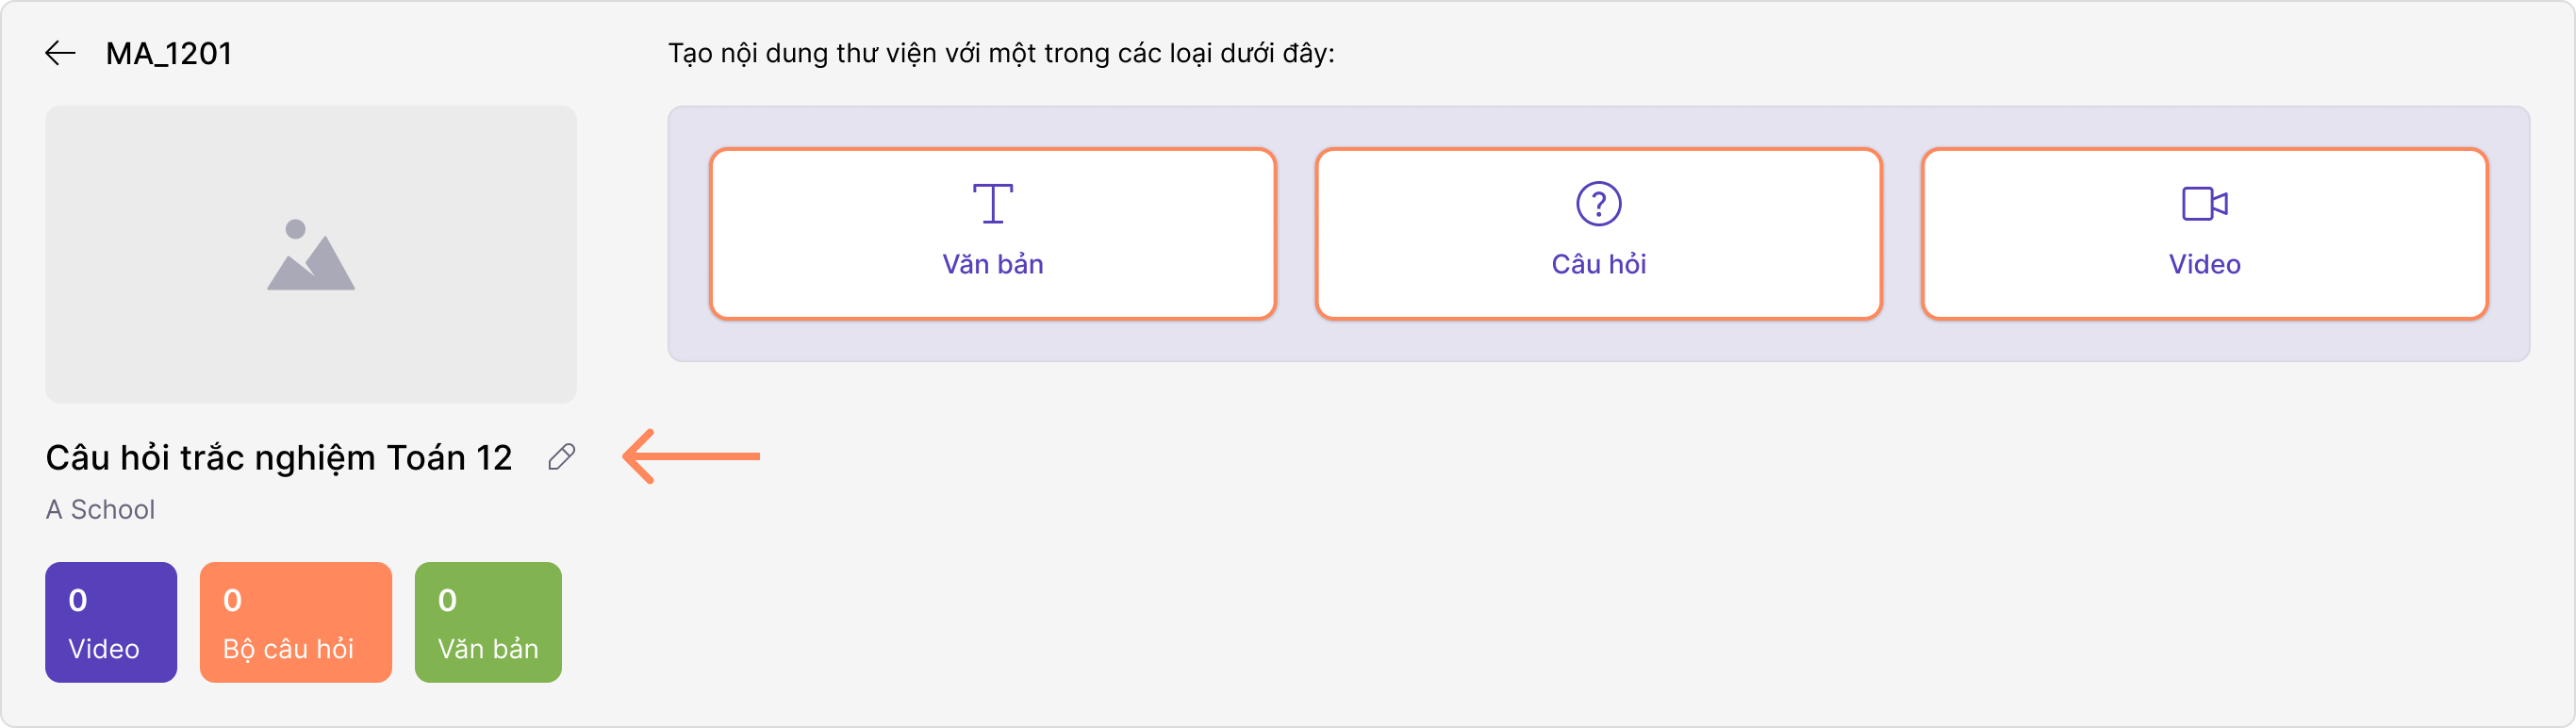The width and height of the screenshot is (2576, 728).
Task: Select the text "T" icon in Văn bản card
Action: coord(994,205)
